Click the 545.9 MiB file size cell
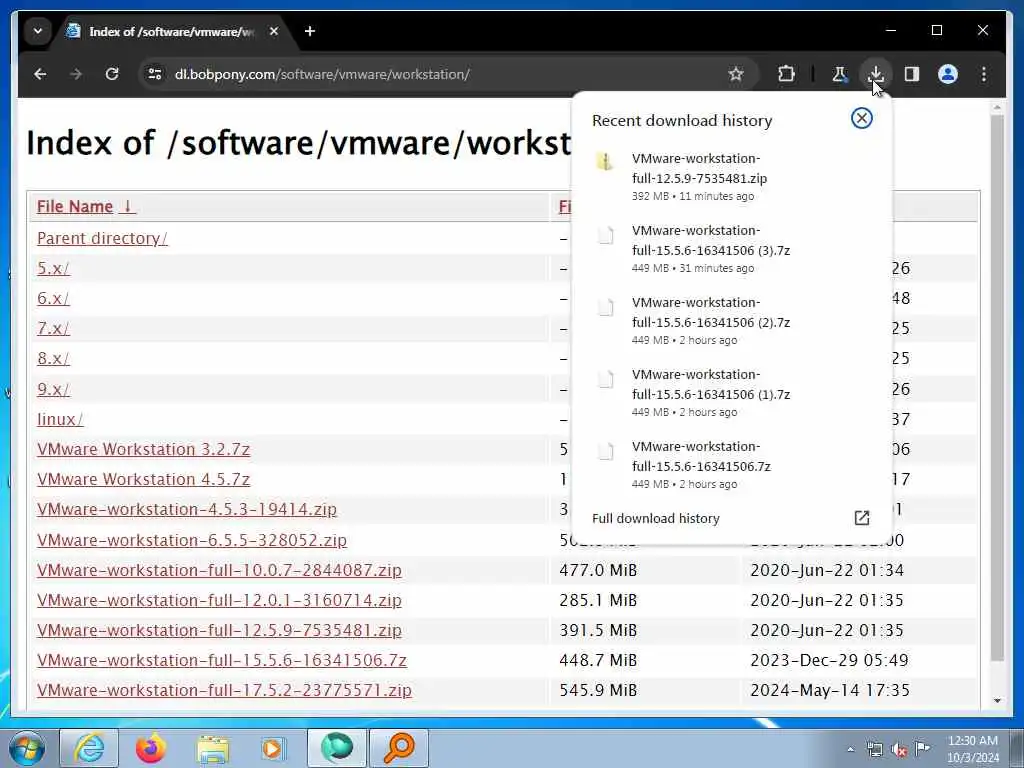Image resolution: width=1024 pixels, height=768 pixels. tap(598, 690)
